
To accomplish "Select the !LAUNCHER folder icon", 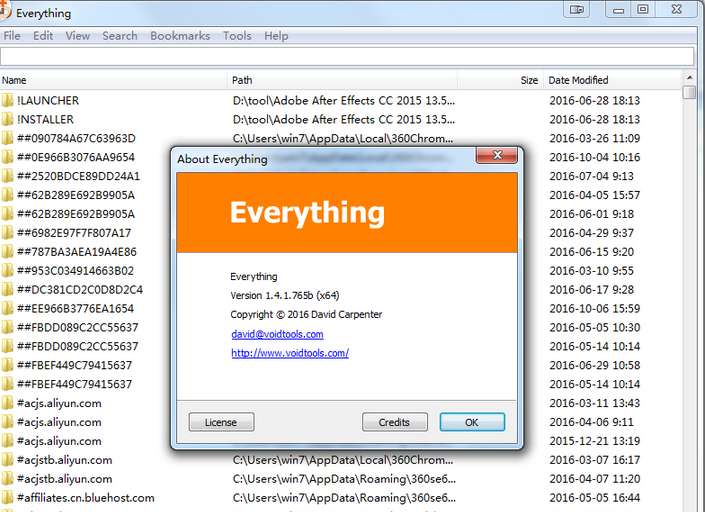I will coord(7,100).
